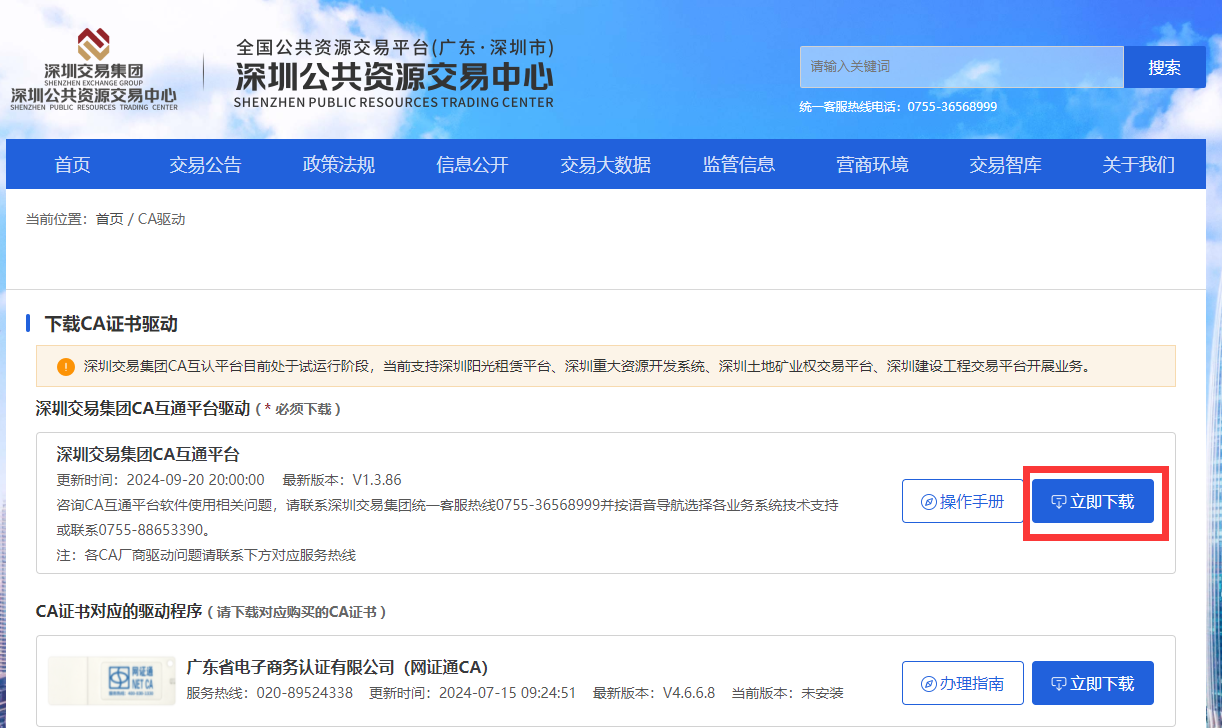Click the search keyword input field

click(x=962, y=67)
